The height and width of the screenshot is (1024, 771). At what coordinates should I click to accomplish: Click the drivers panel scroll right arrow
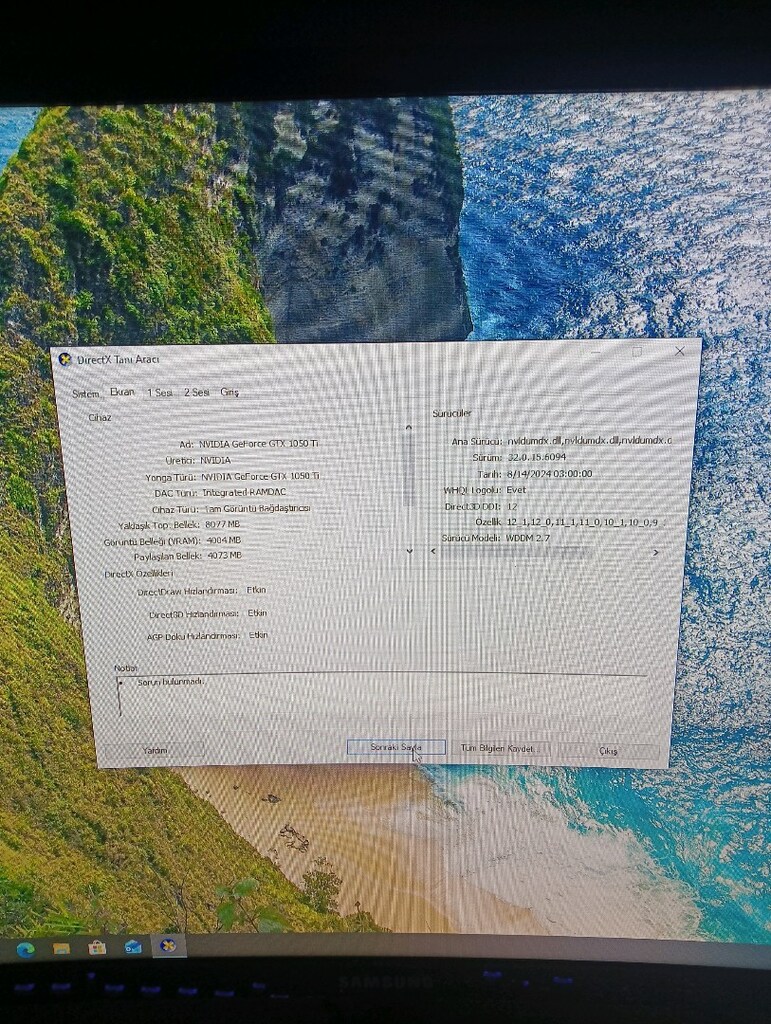click(x=655, y=552)
